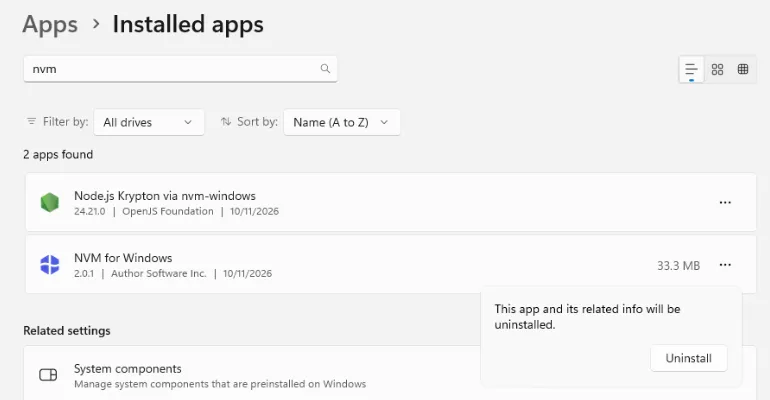Click the sort arrows icon
The width and height of the screenshot is (770, 400).
pos(226,121)
